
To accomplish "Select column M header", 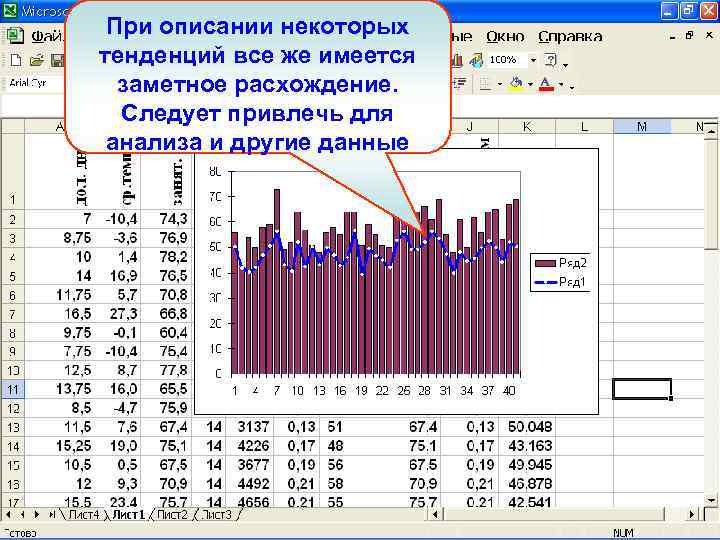I will pos(642,126).
